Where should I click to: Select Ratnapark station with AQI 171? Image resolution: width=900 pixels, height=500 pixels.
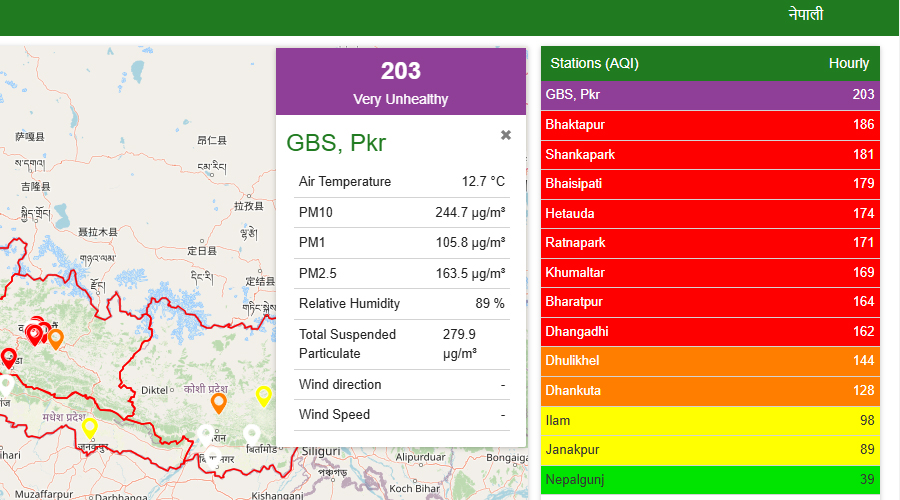710,243
